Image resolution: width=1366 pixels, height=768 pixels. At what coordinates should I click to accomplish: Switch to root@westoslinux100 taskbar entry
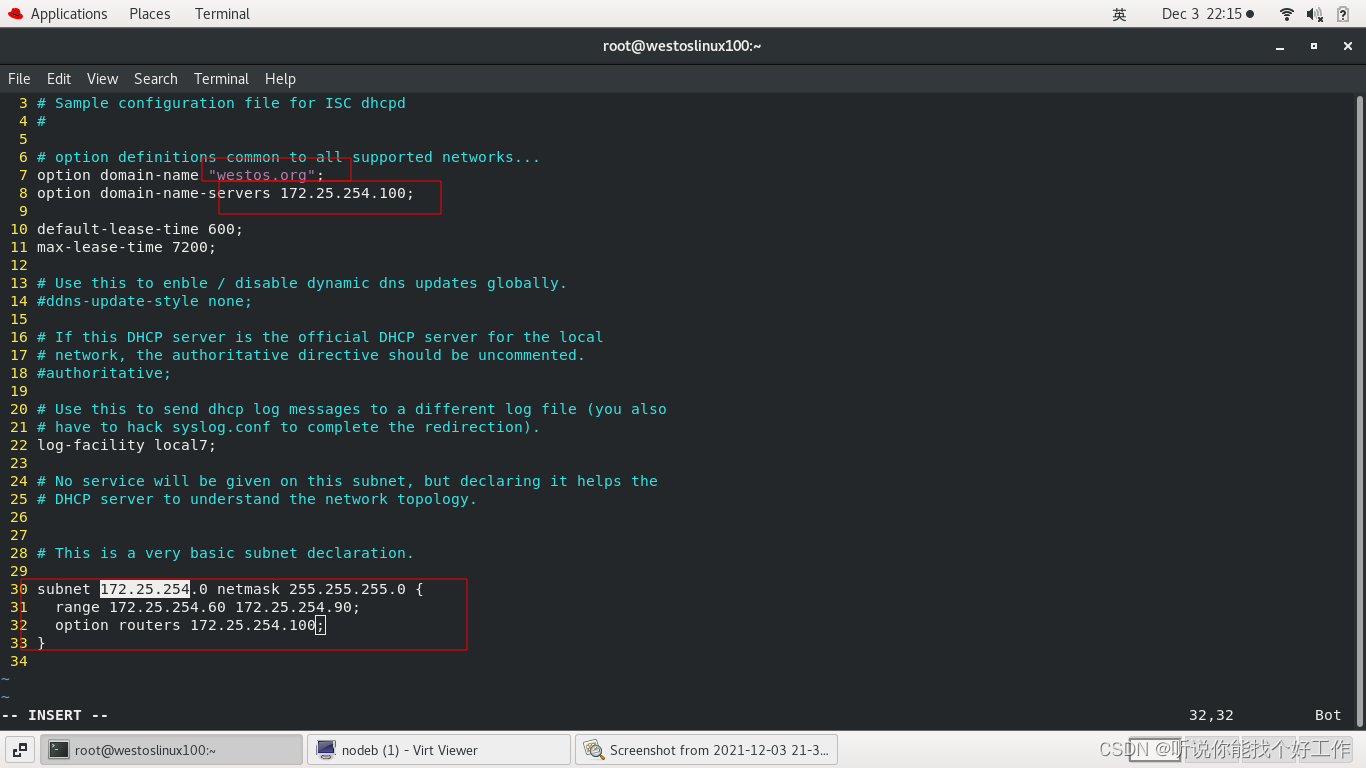(x=171, y=750)
